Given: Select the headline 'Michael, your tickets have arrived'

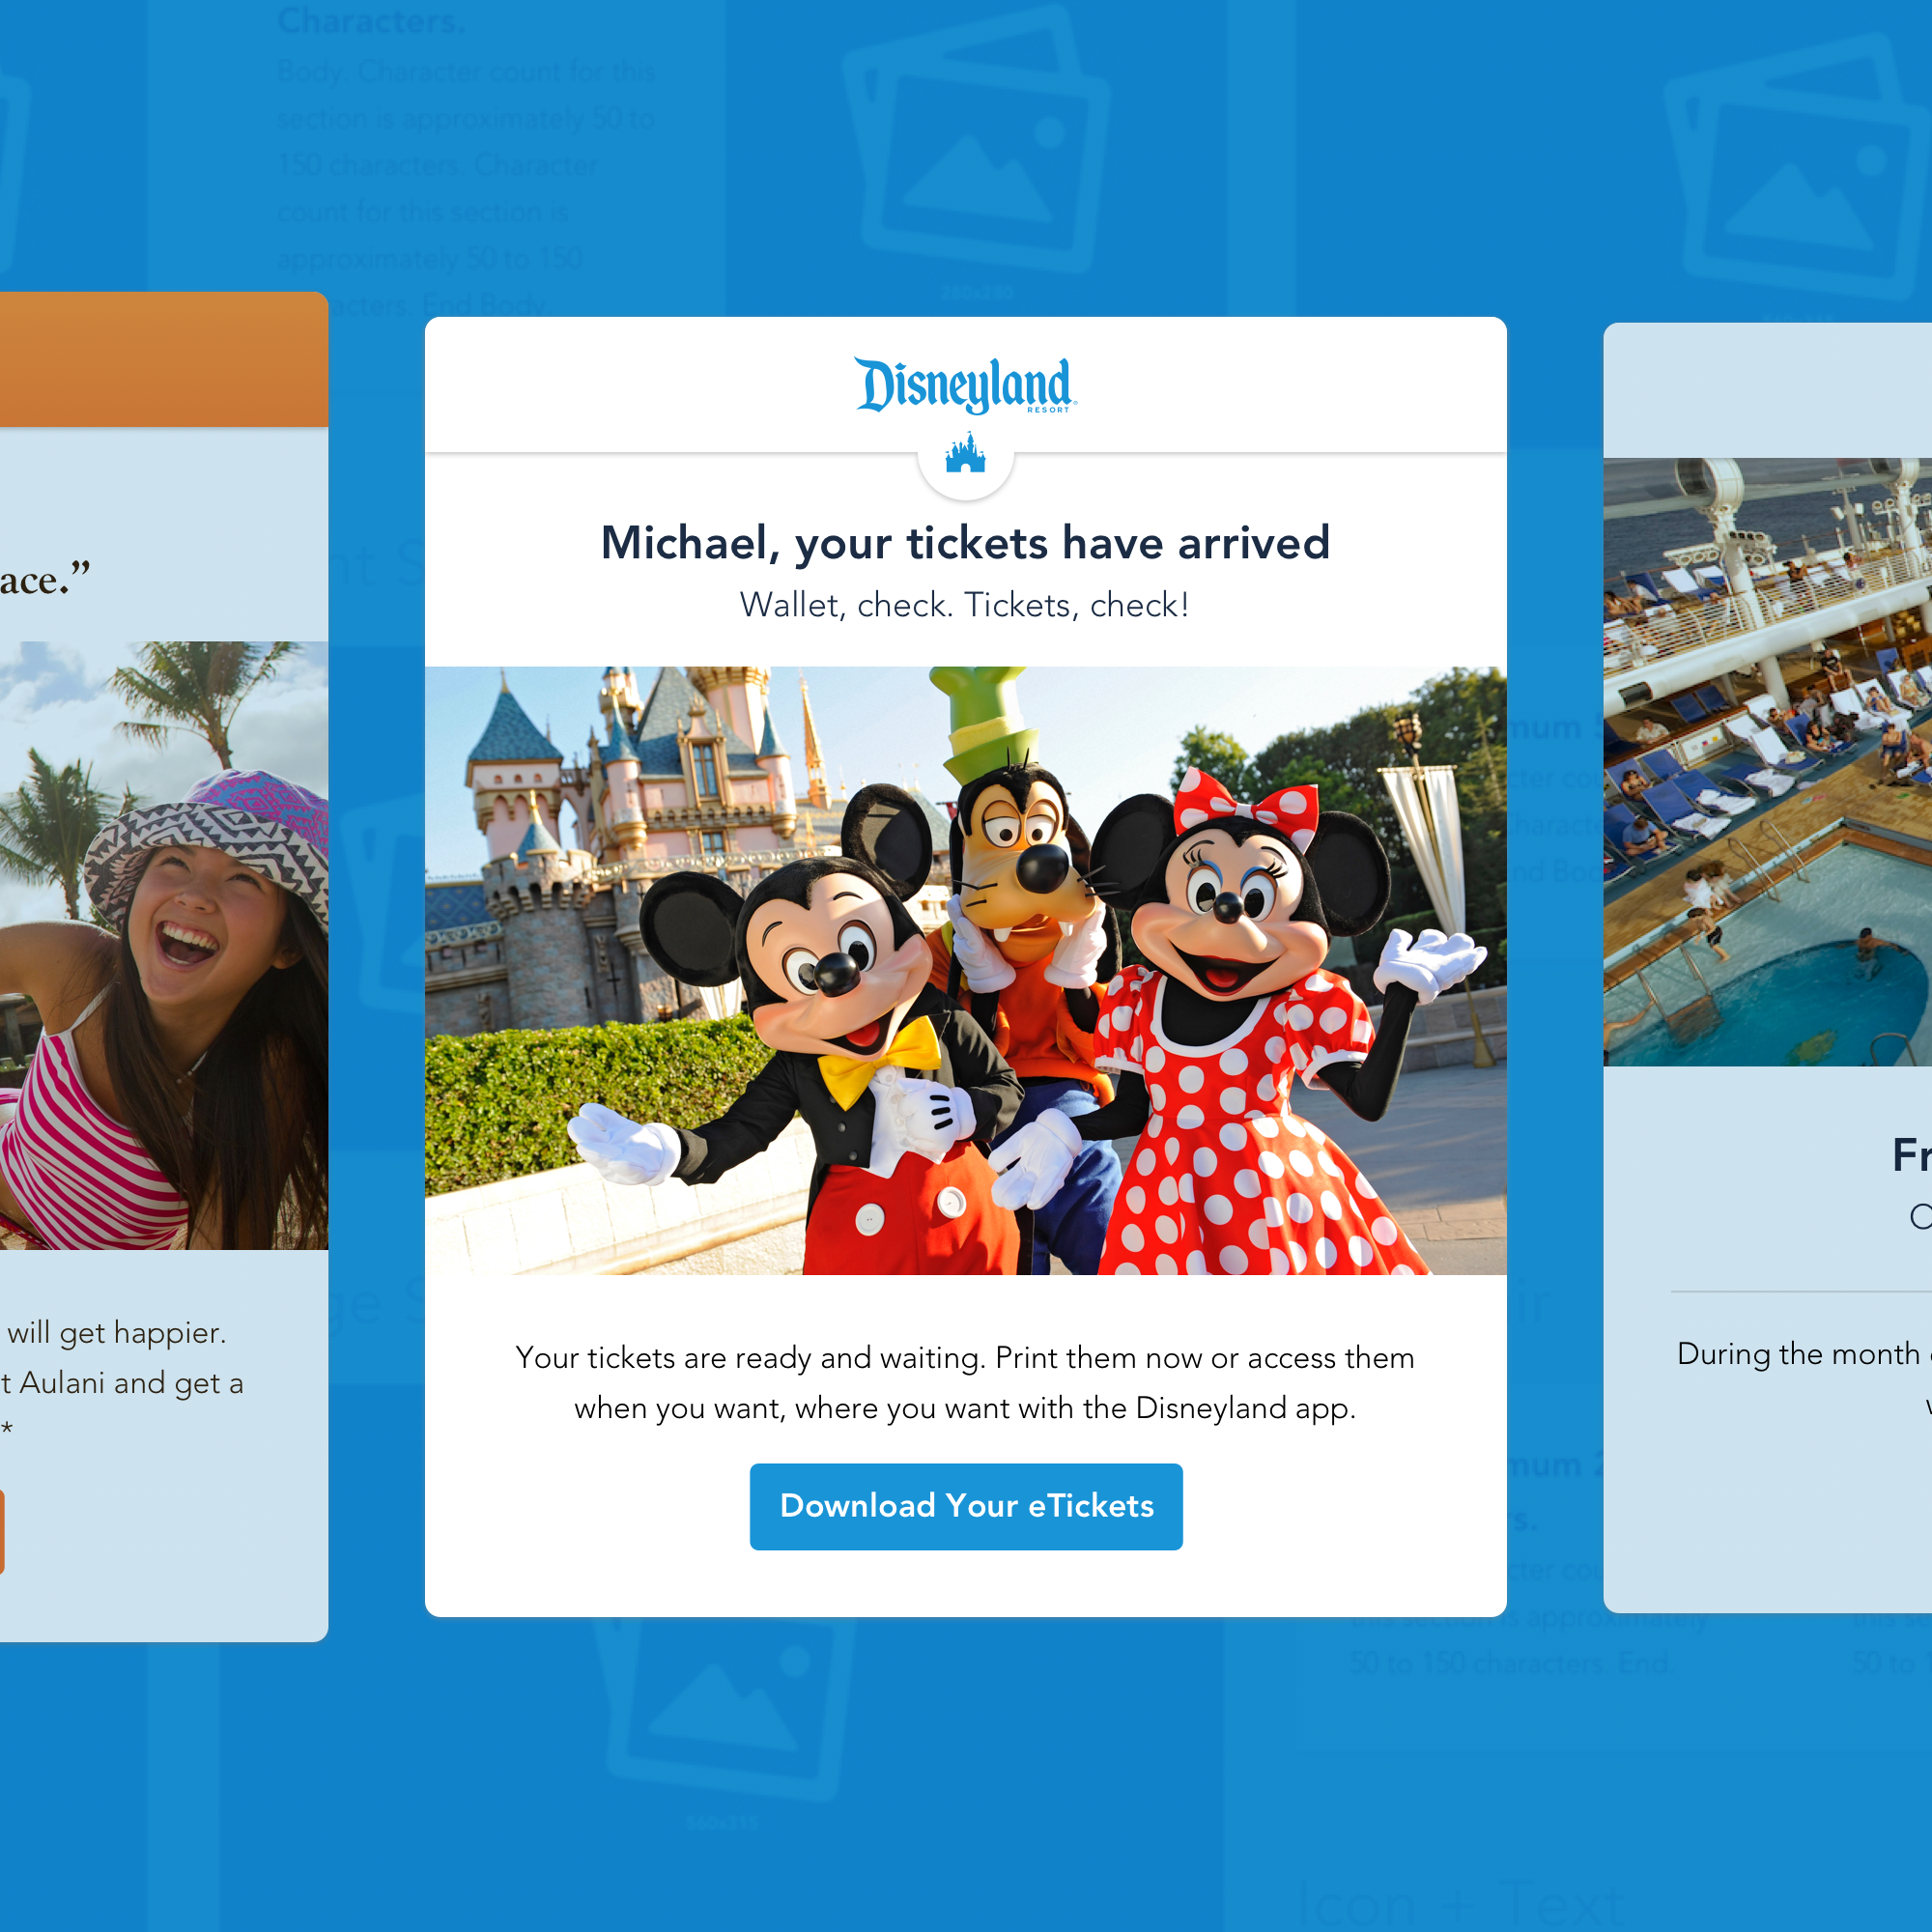Looking at the screenshot, I should (966, 543).
